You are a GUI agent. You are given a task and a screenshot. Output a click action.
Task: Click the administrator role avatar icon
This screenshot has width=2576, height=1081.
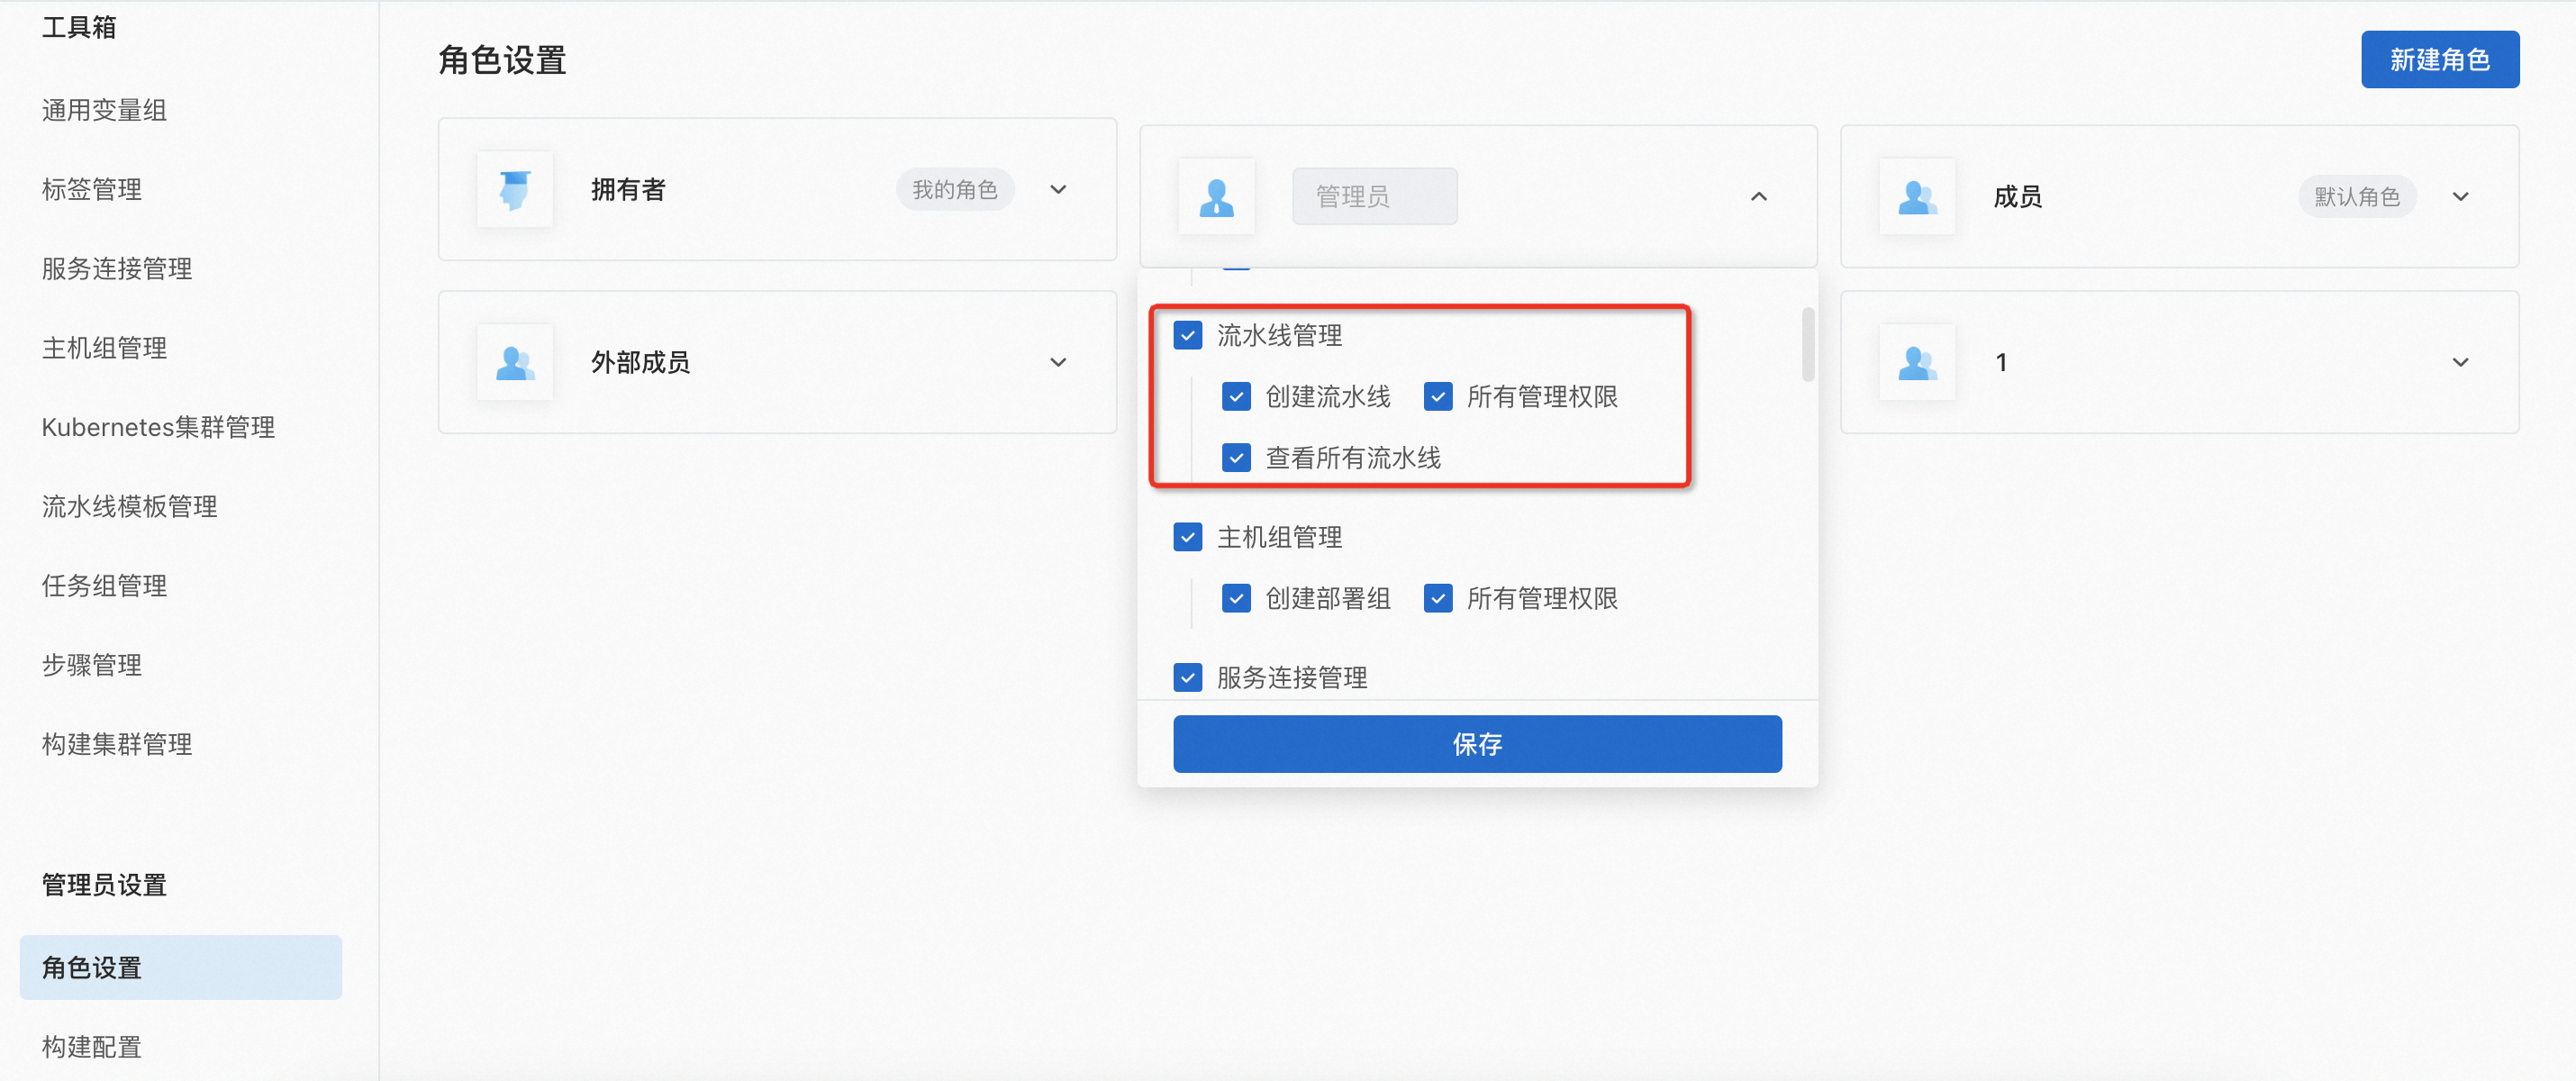click(1216, 196)
